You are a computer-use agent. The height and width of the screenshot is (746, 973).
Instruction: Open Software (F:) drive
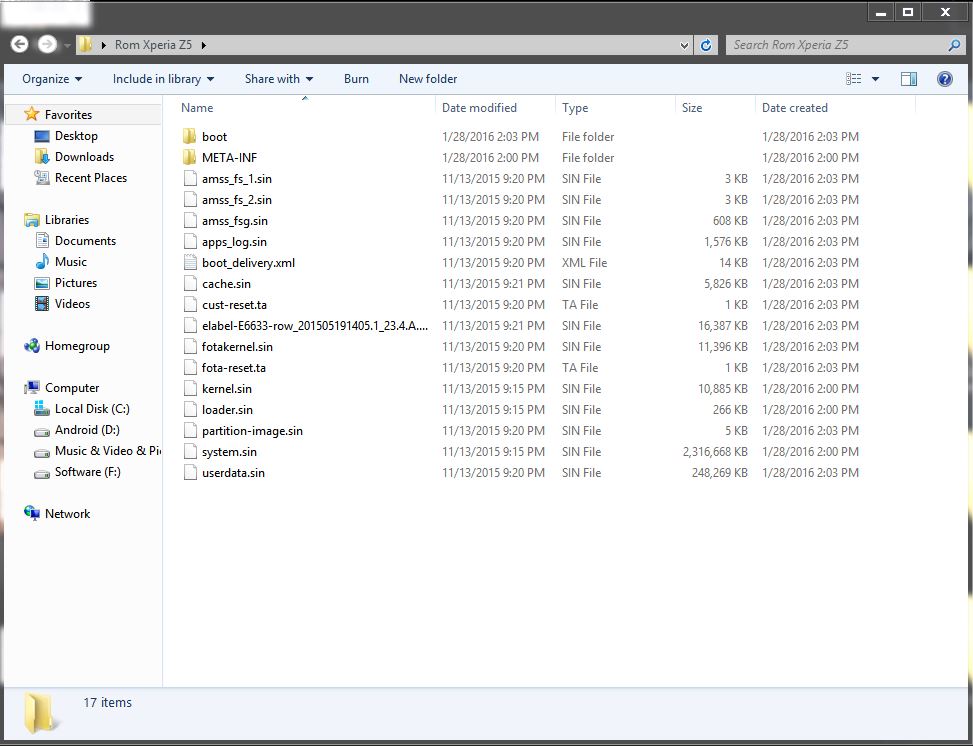tap(87, 472)
